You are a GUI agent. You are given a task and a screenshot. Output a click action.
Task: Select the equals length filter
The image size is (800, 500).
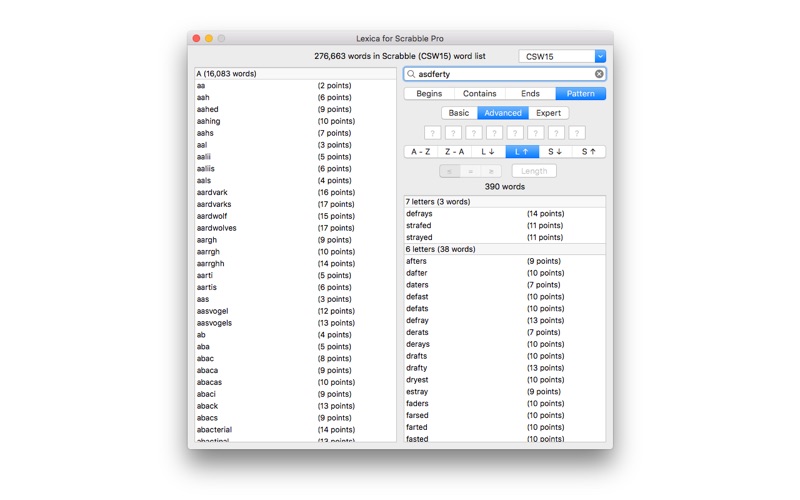pyautogui.click(x=470, y=171)
